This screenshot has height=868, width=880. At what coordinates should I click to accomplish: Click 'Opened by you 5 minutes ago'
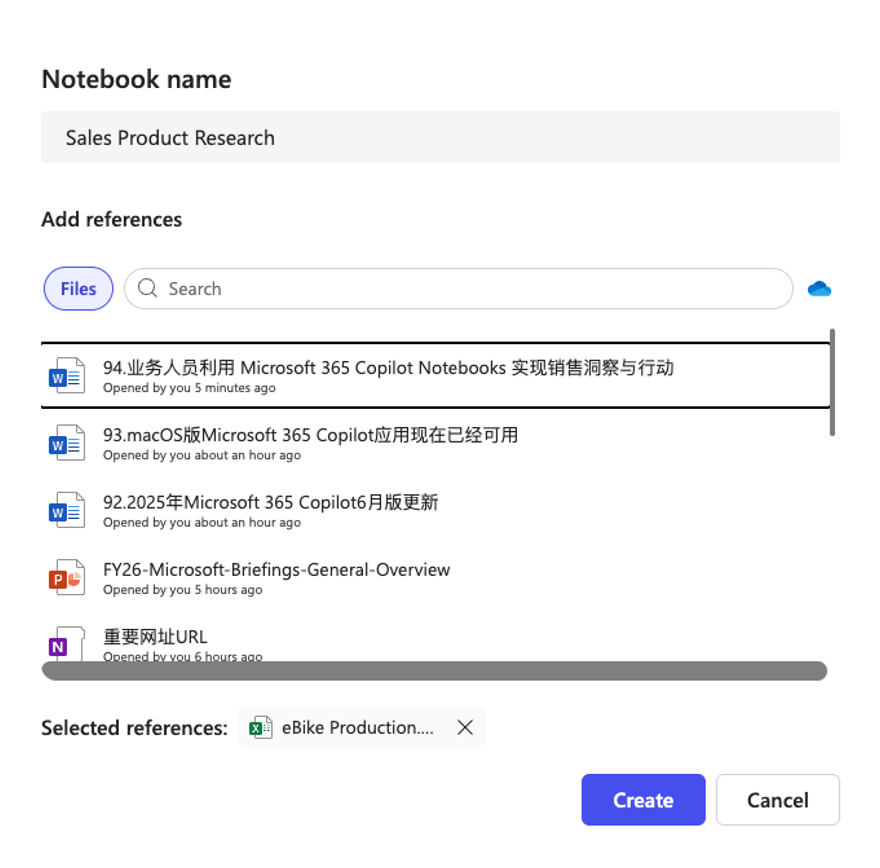point(189,388)
